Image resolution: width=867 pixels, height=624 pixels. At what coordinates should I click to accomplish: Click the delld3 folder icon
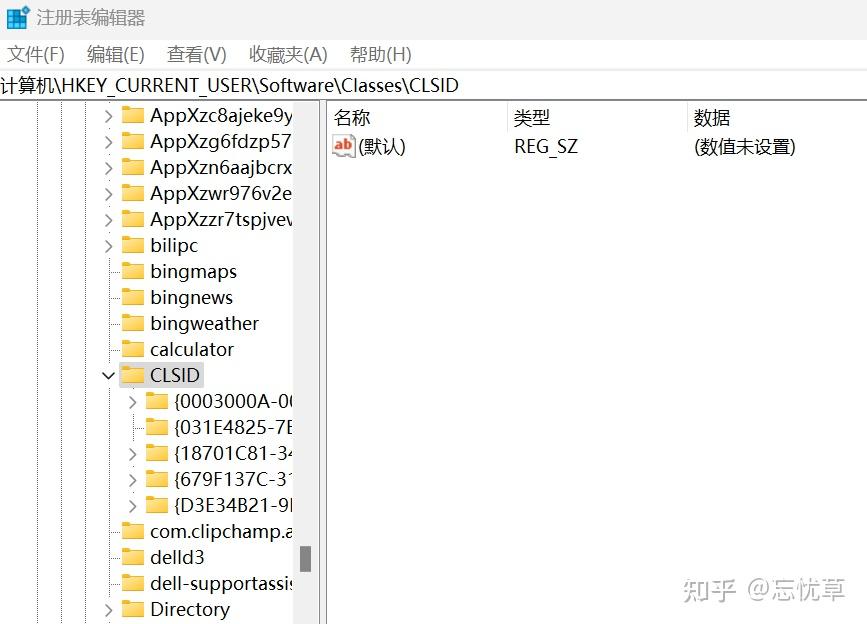134,557
